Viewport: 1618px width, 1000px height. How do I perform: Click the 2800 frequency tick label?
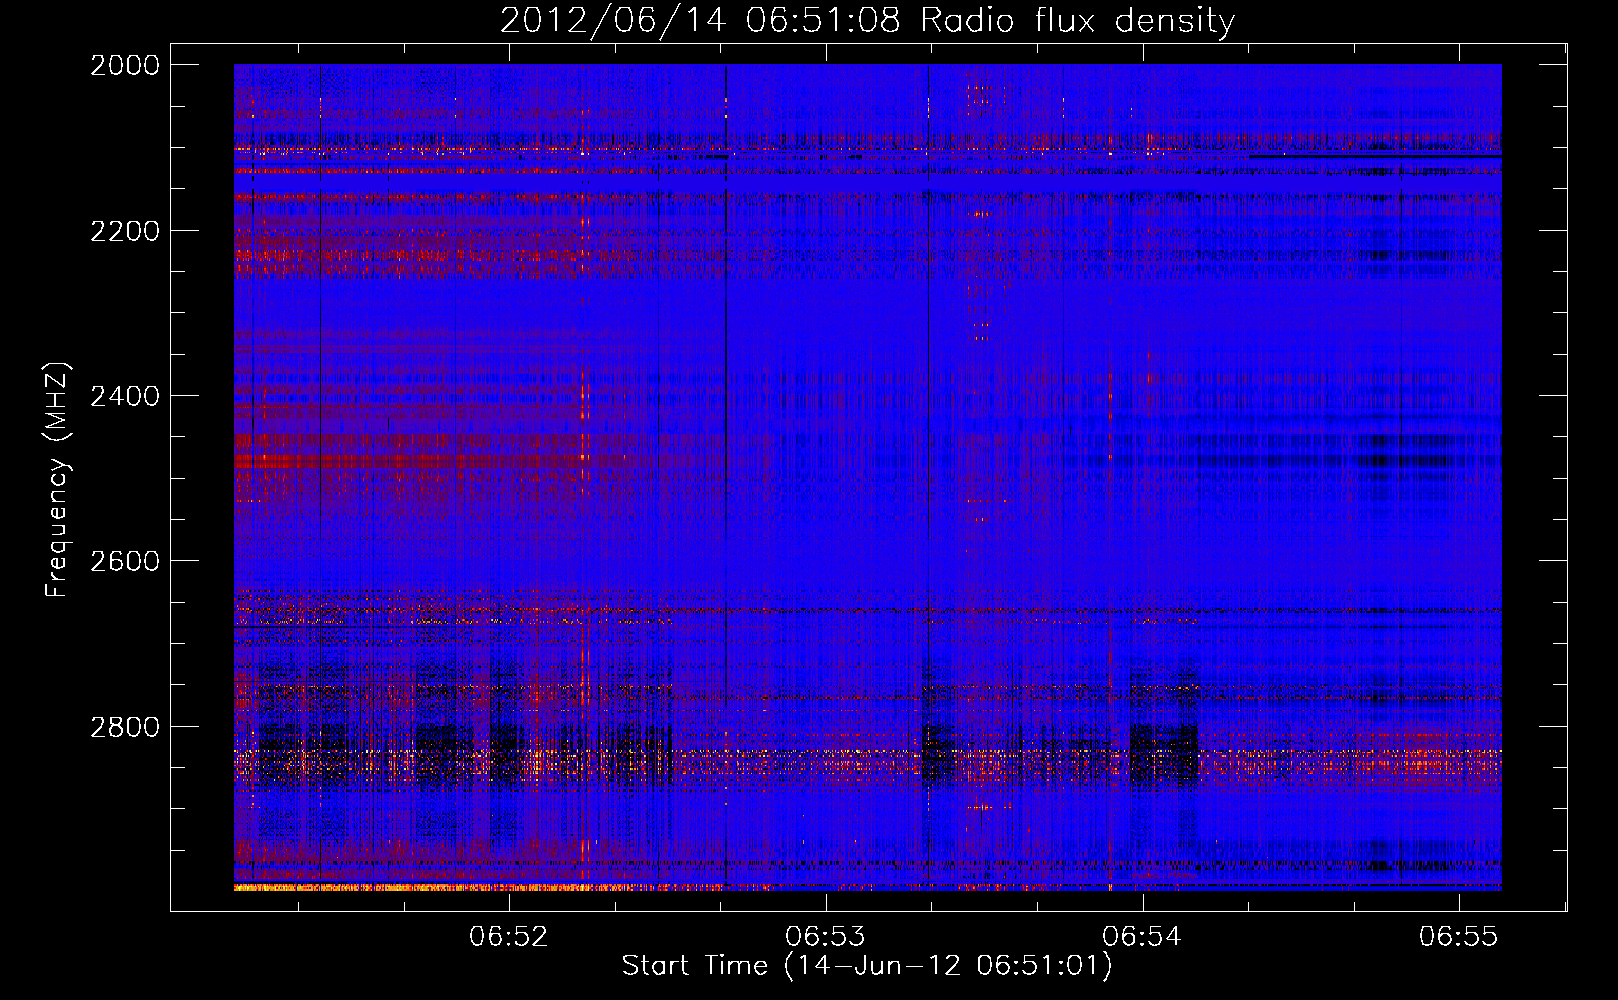[125, 727]
